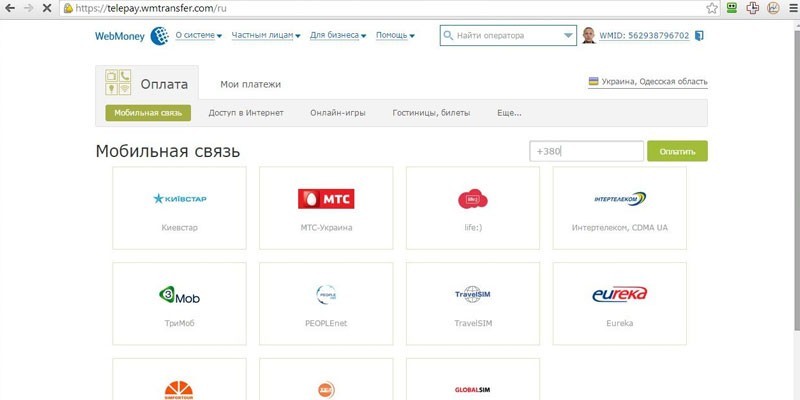The height and width of the screenshot is (400, 800).
Task: Click the WebMoney text logo link
Action: click(x=120, y=36)
